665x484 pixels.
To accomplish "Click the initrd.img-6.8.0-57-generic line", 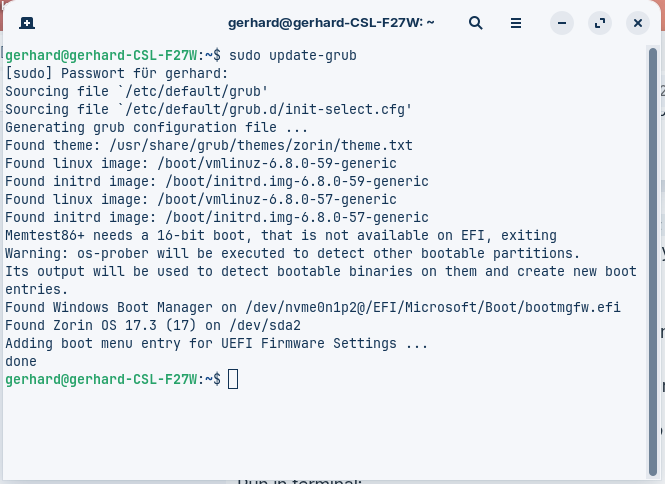I will pos(217,217).
